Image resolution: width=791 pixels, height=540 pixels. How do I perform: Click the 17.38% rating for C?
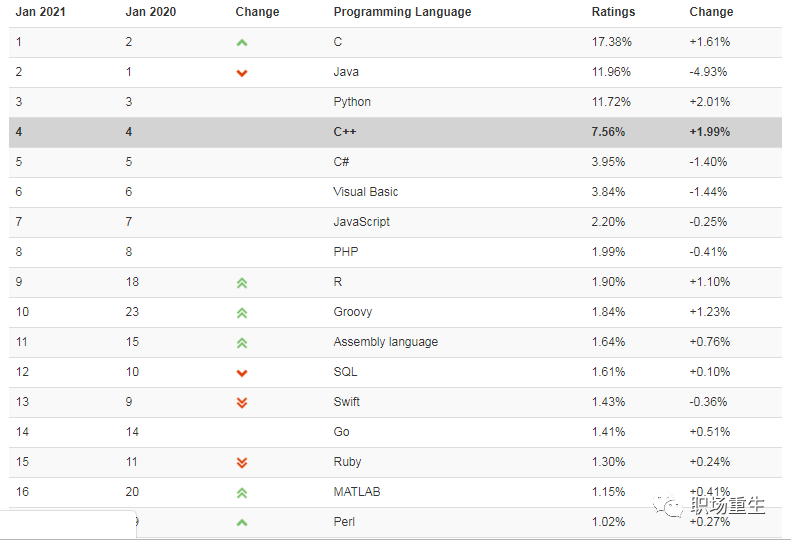coord(611,42)
